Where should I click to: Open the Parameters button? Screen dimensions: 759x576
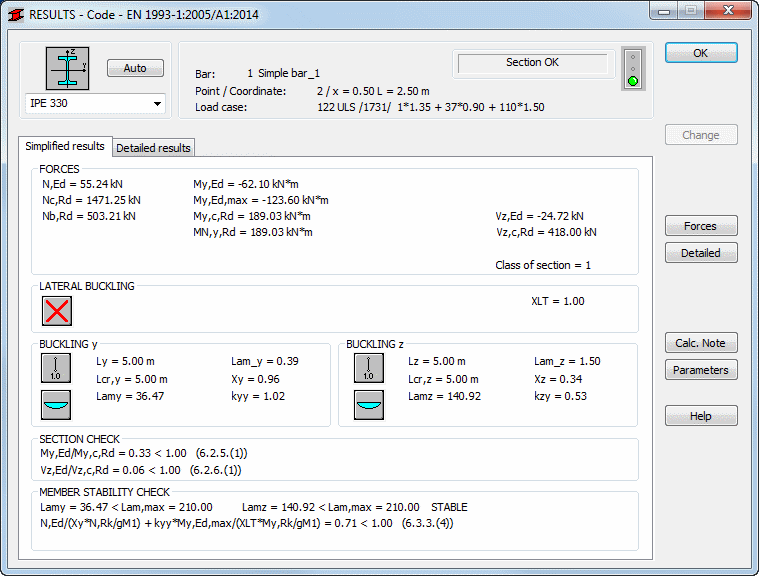pyautogui.click(x=701, y=370)
